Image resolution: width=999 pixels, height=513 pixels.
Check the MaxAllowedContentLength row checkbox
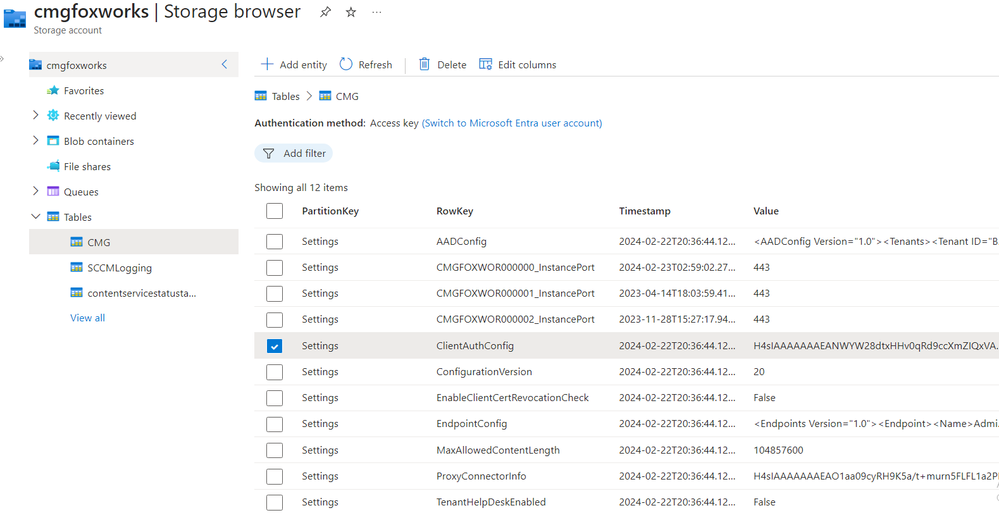275,450
